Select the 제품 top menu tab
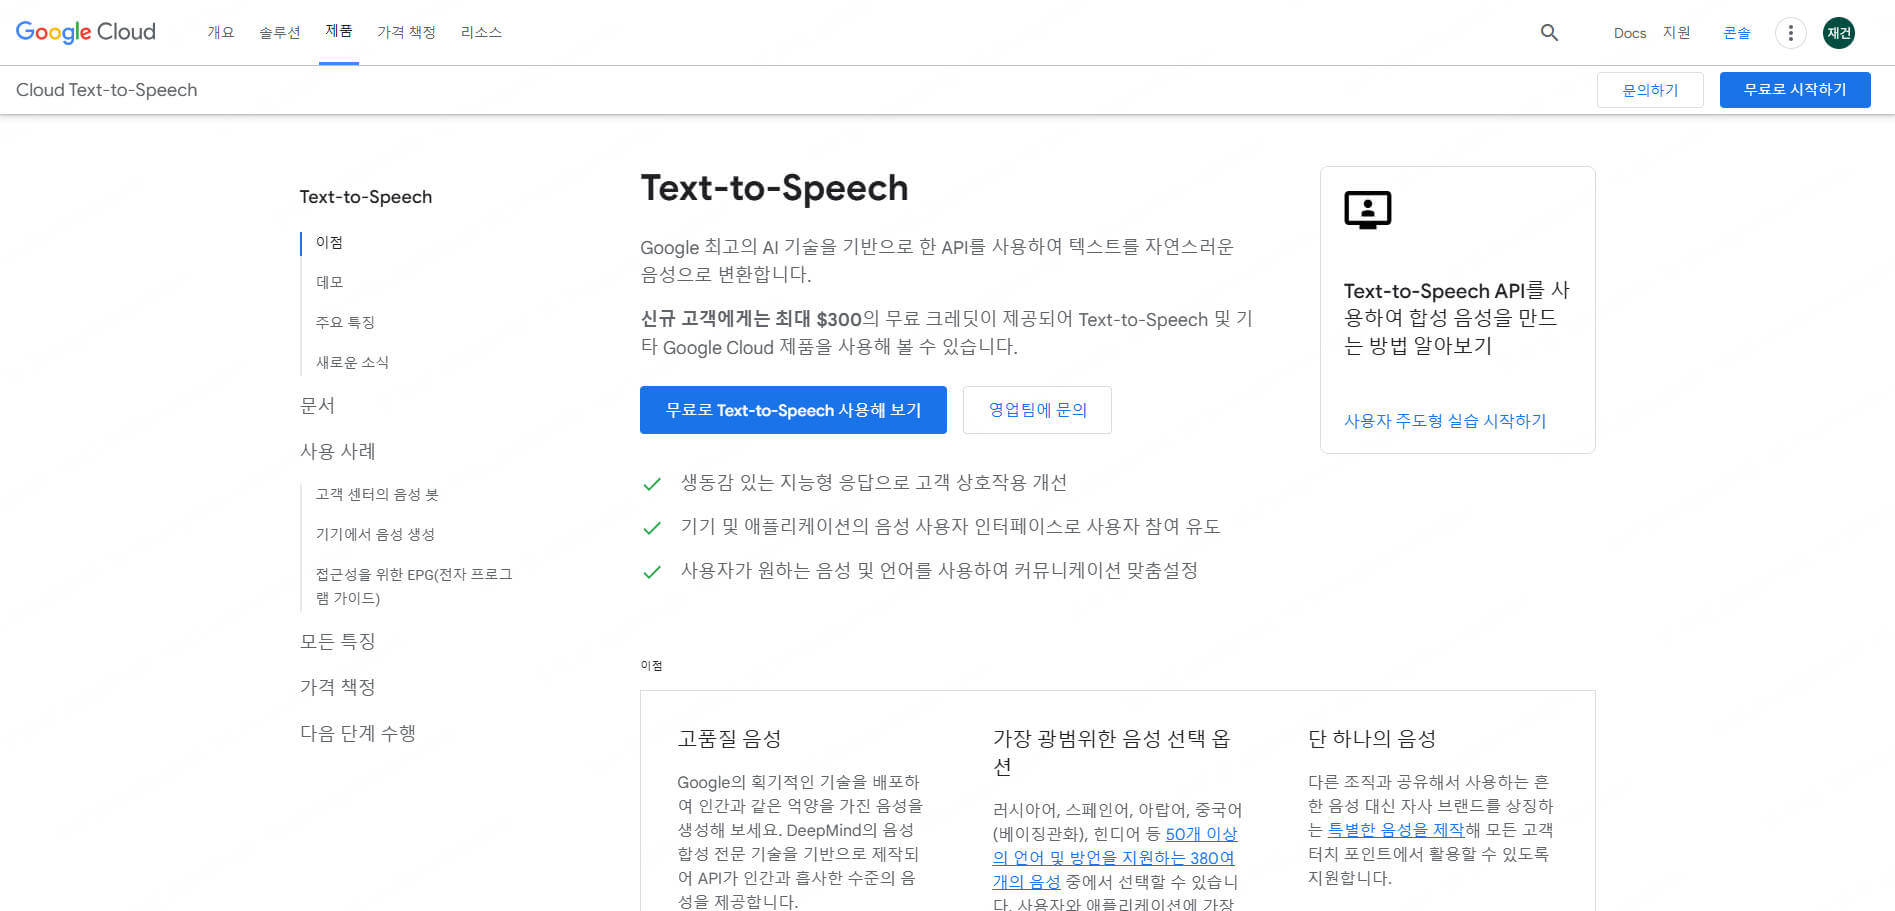Viewport: 1895px width, 911px height. pos(339,32)
